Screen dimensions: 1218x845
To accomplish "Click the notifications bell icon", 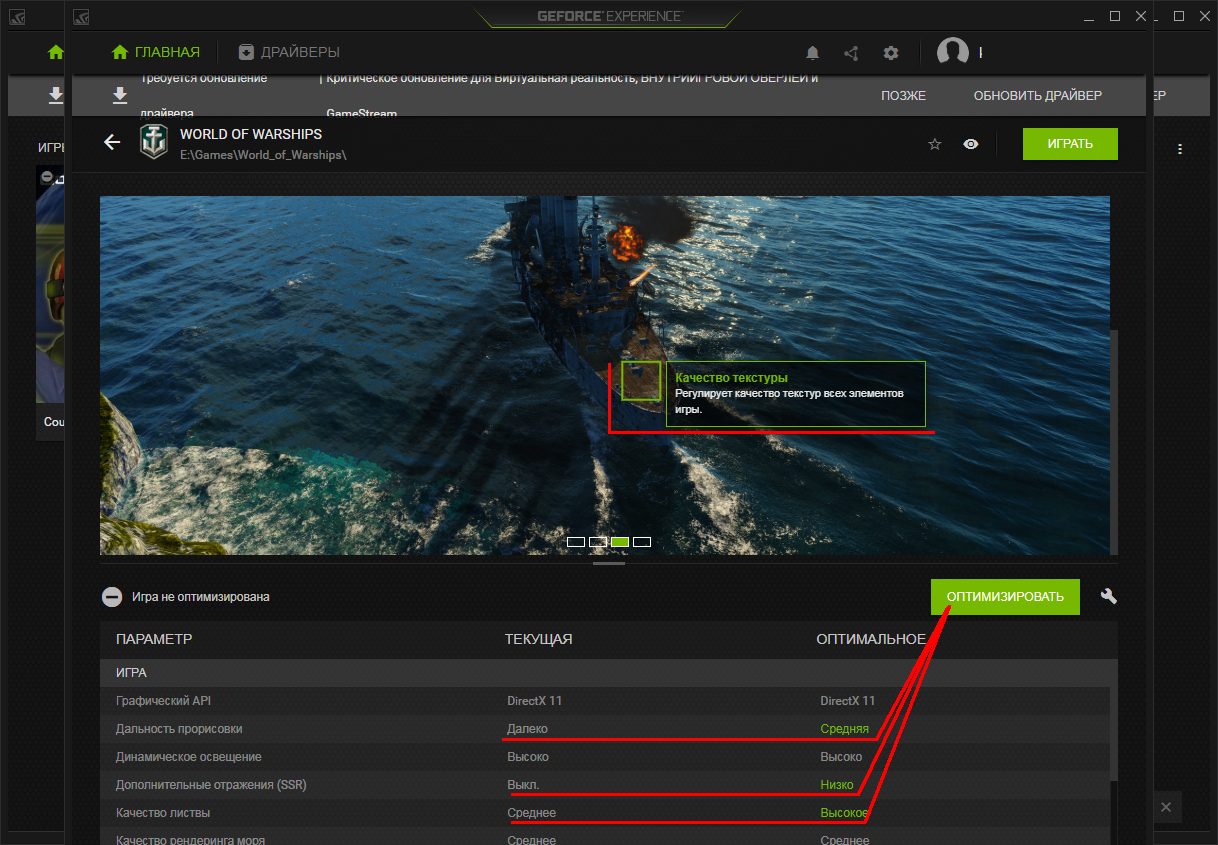I will click(813, 53).
